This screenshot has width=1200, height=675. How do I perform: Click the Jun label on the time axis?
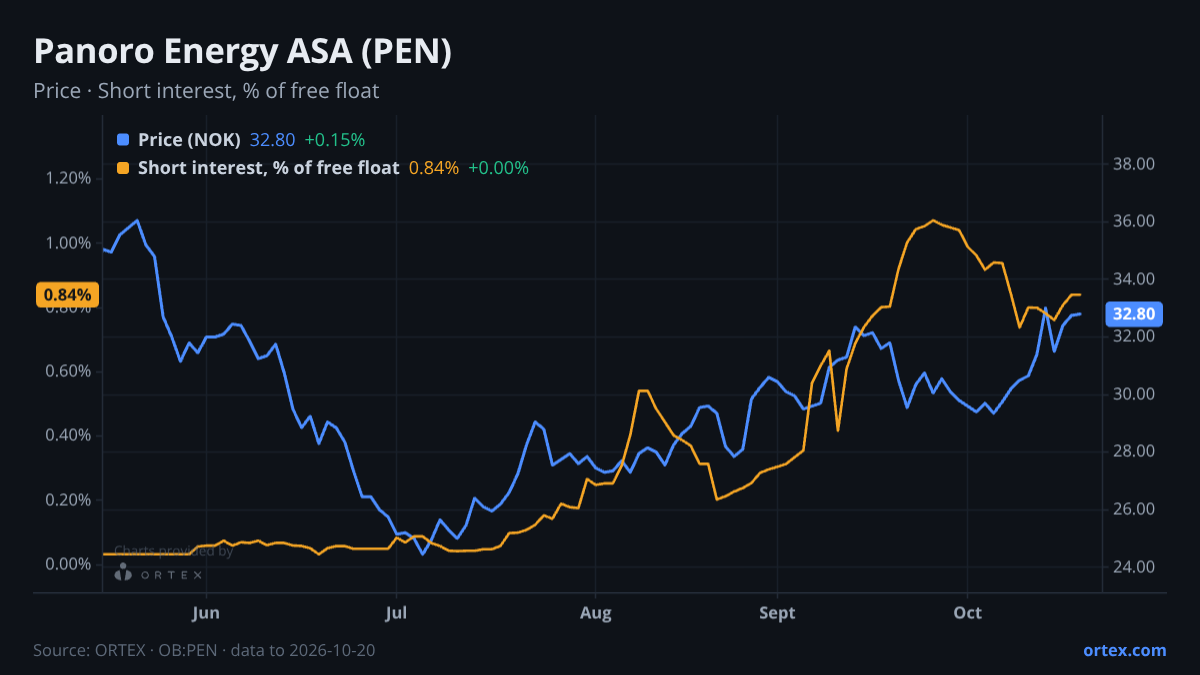tap(205, 612)
